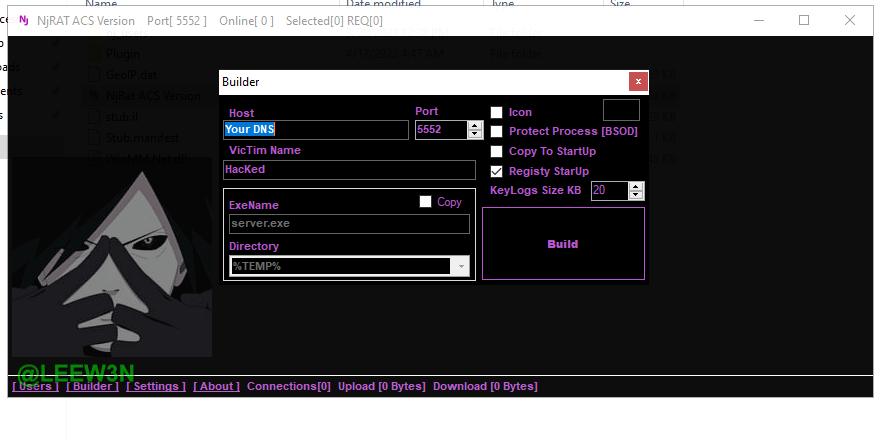Screen dimensions: 888x438
Task: Close the Builder dialog with red X
Action: click(x=638, y=82)
